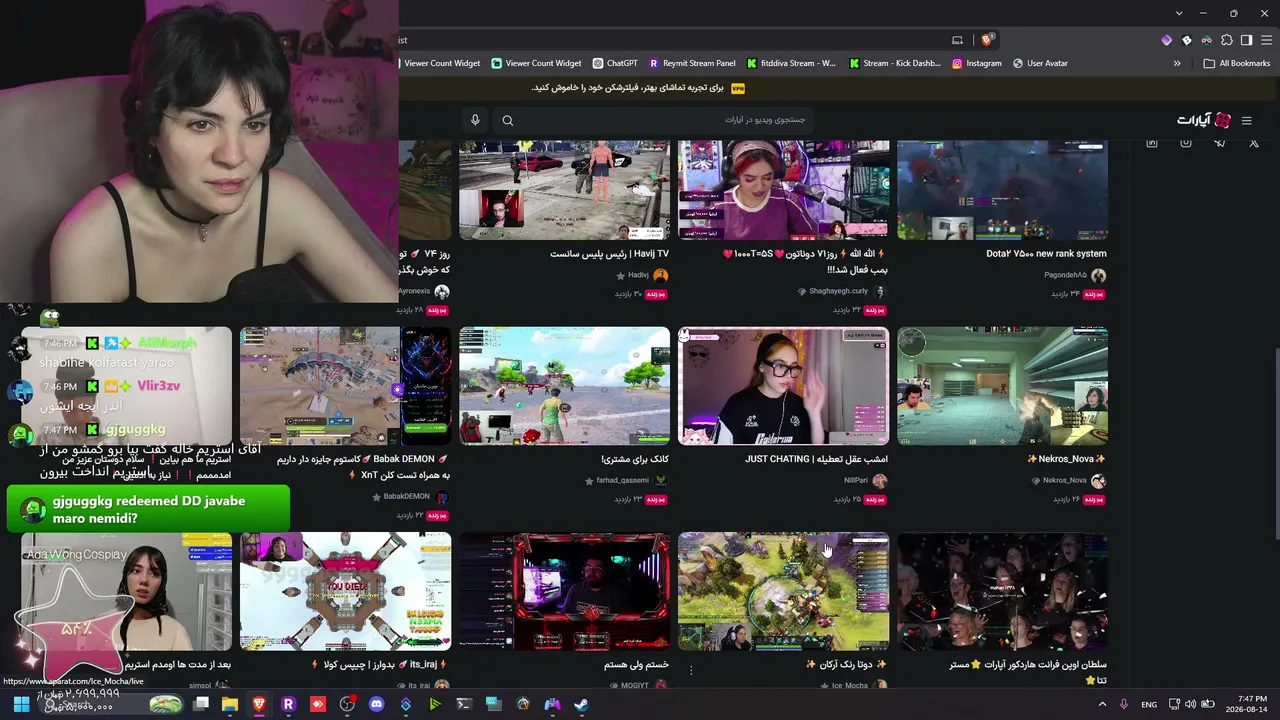Open Steam from the taskbar
This screenshot has height=720, width=1280.
[582, 704]
